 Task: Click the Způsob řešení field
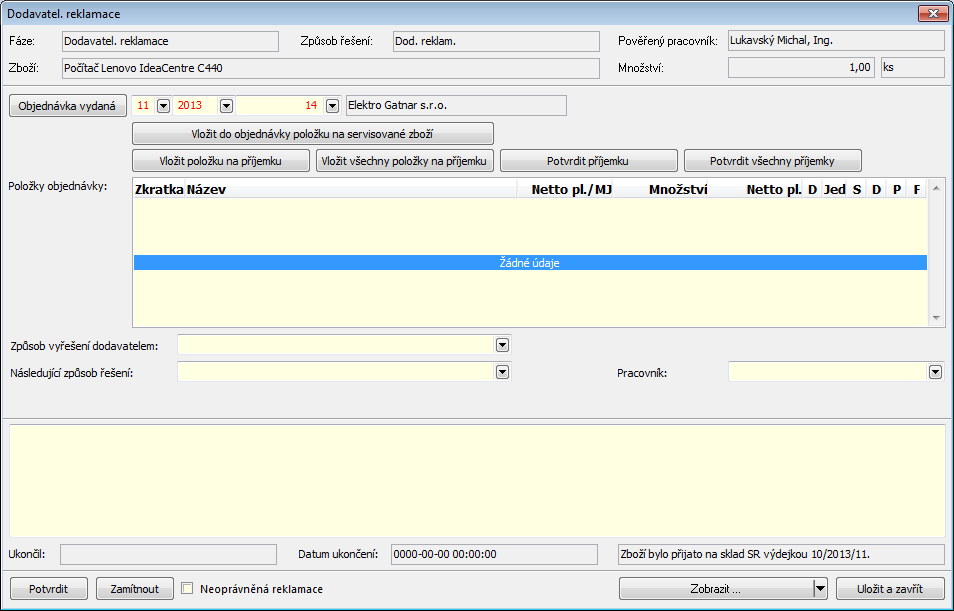click(x=496, y=41)
